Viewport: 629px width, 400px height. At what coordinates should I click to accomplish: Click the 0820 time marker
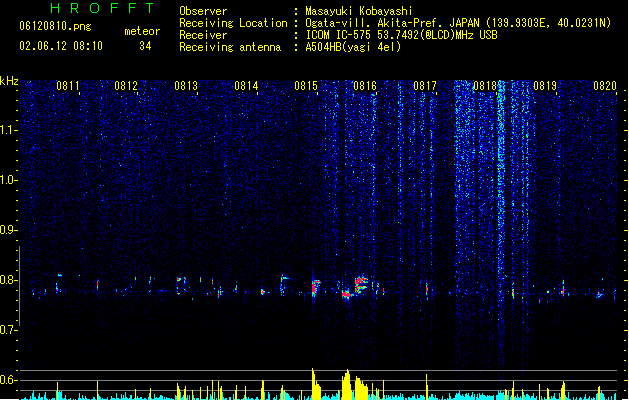pyautogui.click(x=605, y=86)
